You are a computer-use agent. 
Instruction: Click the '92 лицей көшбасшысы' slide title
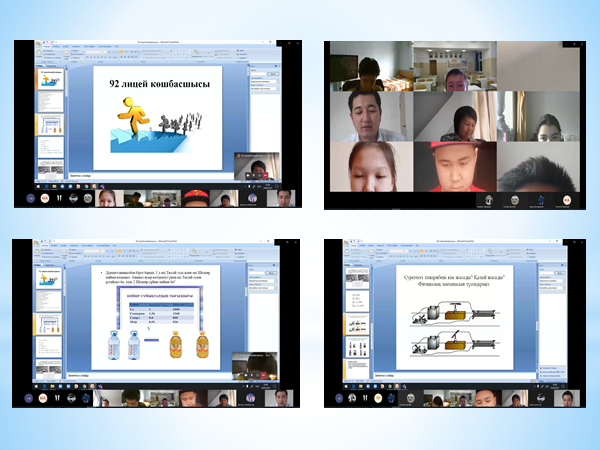pyautogui.click(x=160, y=84)
